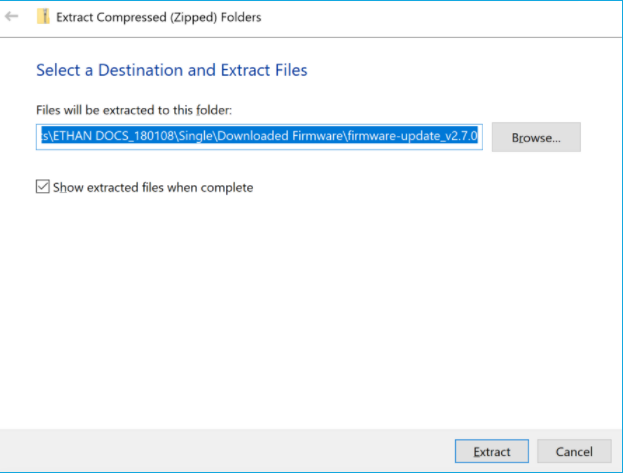Click the Files will be extracted label
The width and height of the screenshot is (623, 473).
tap(133, 110)
